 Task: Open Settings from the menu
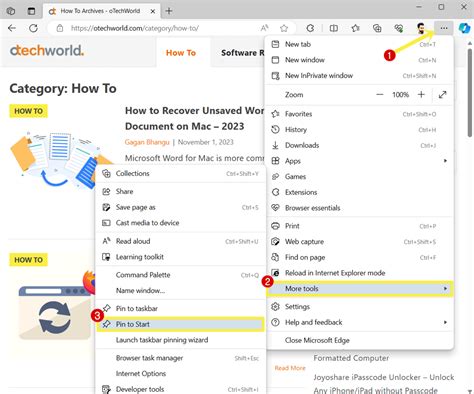pos(359,307)
